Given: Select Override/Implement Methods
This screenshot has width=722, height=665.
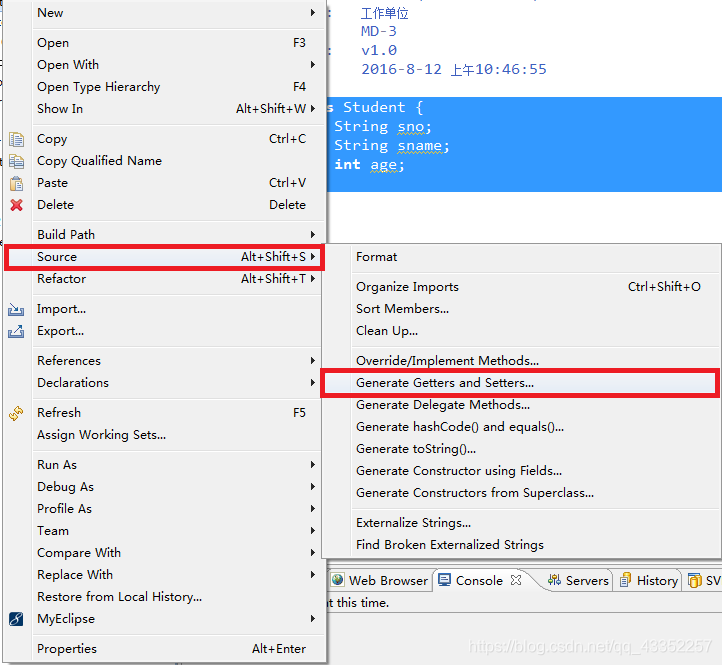Looking at the screenshot, I should pyautogui.click(x=521, y=361).
